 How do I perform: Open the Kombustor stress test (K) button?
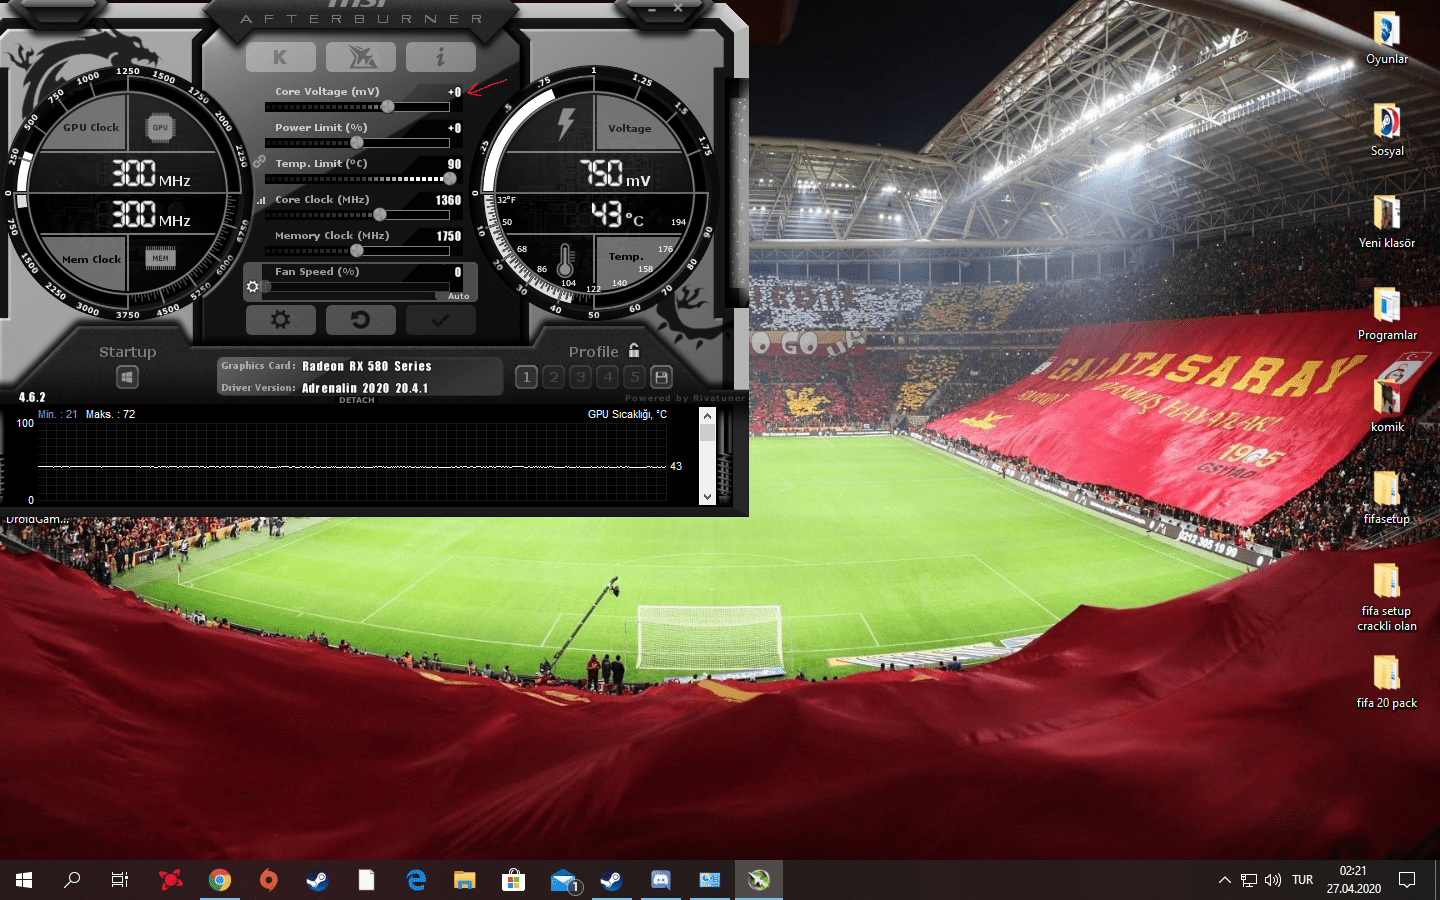coord(280,57)
